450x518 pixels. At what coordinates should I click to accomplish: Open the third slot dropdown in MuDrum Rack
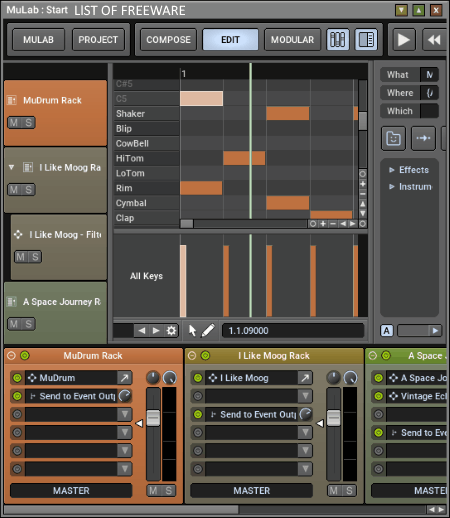[125, 414]
